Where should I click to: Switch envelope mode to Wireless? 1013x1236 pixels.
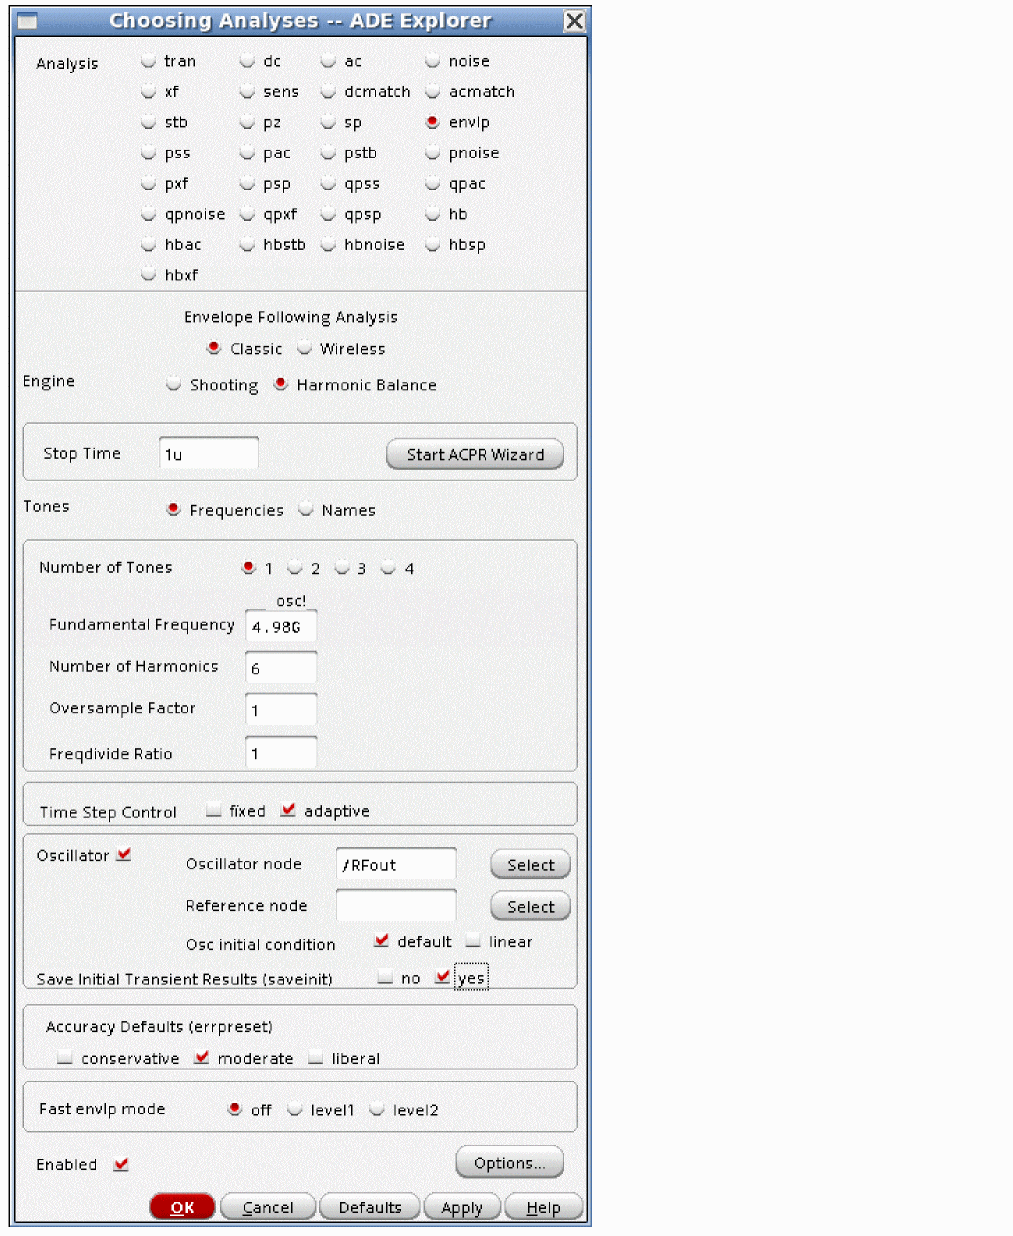305,348
